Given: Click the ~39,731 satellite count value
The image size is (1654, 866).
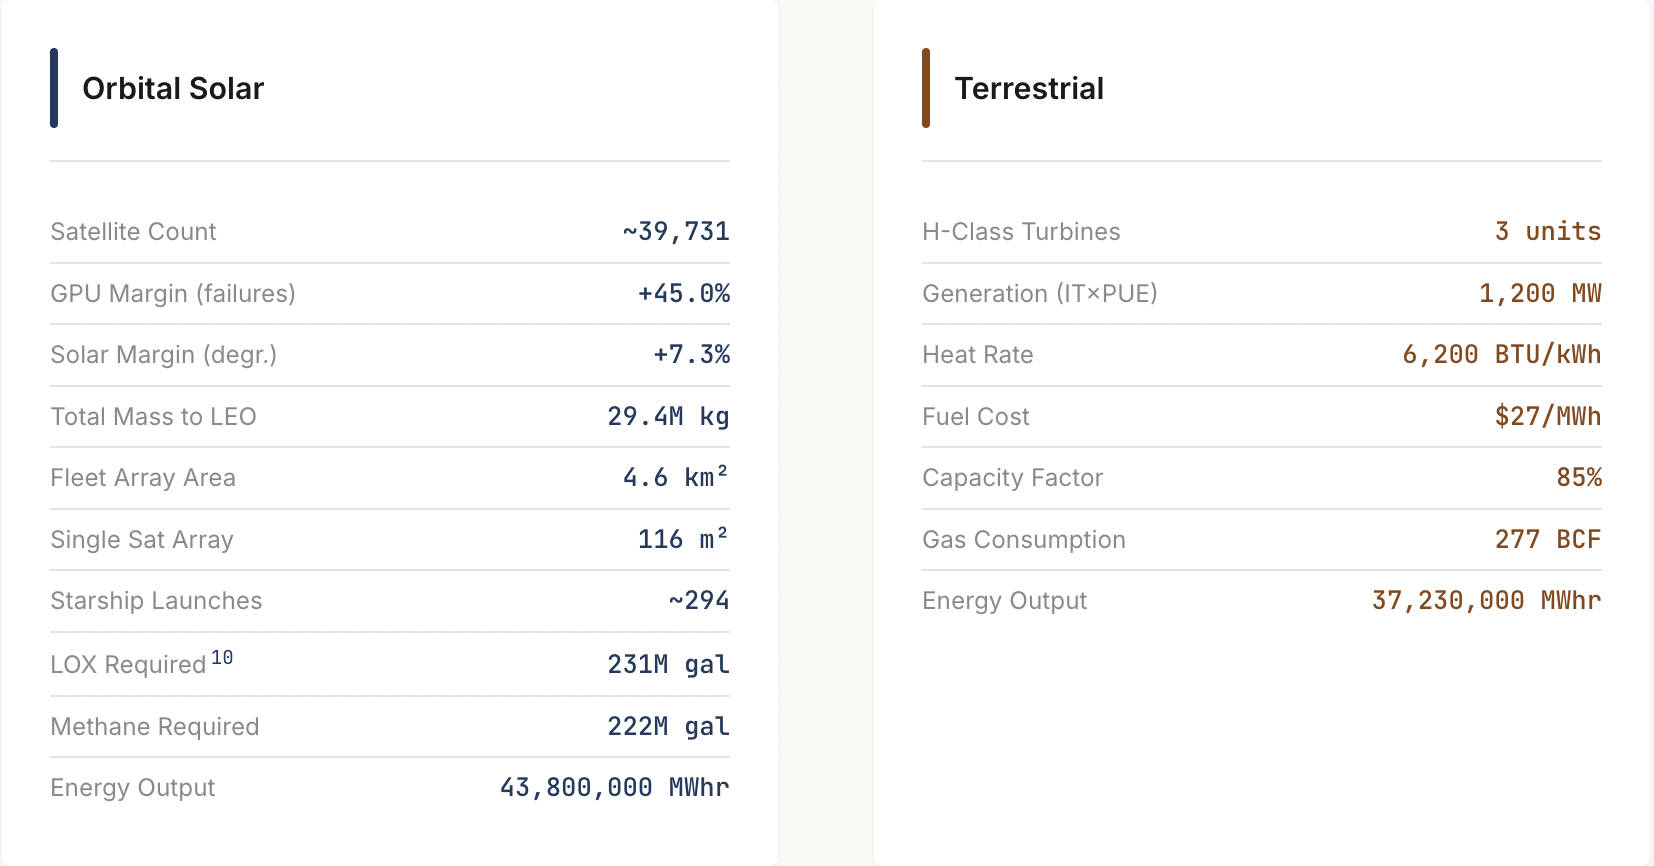Looking at the screenshot, I should [676, 232].
